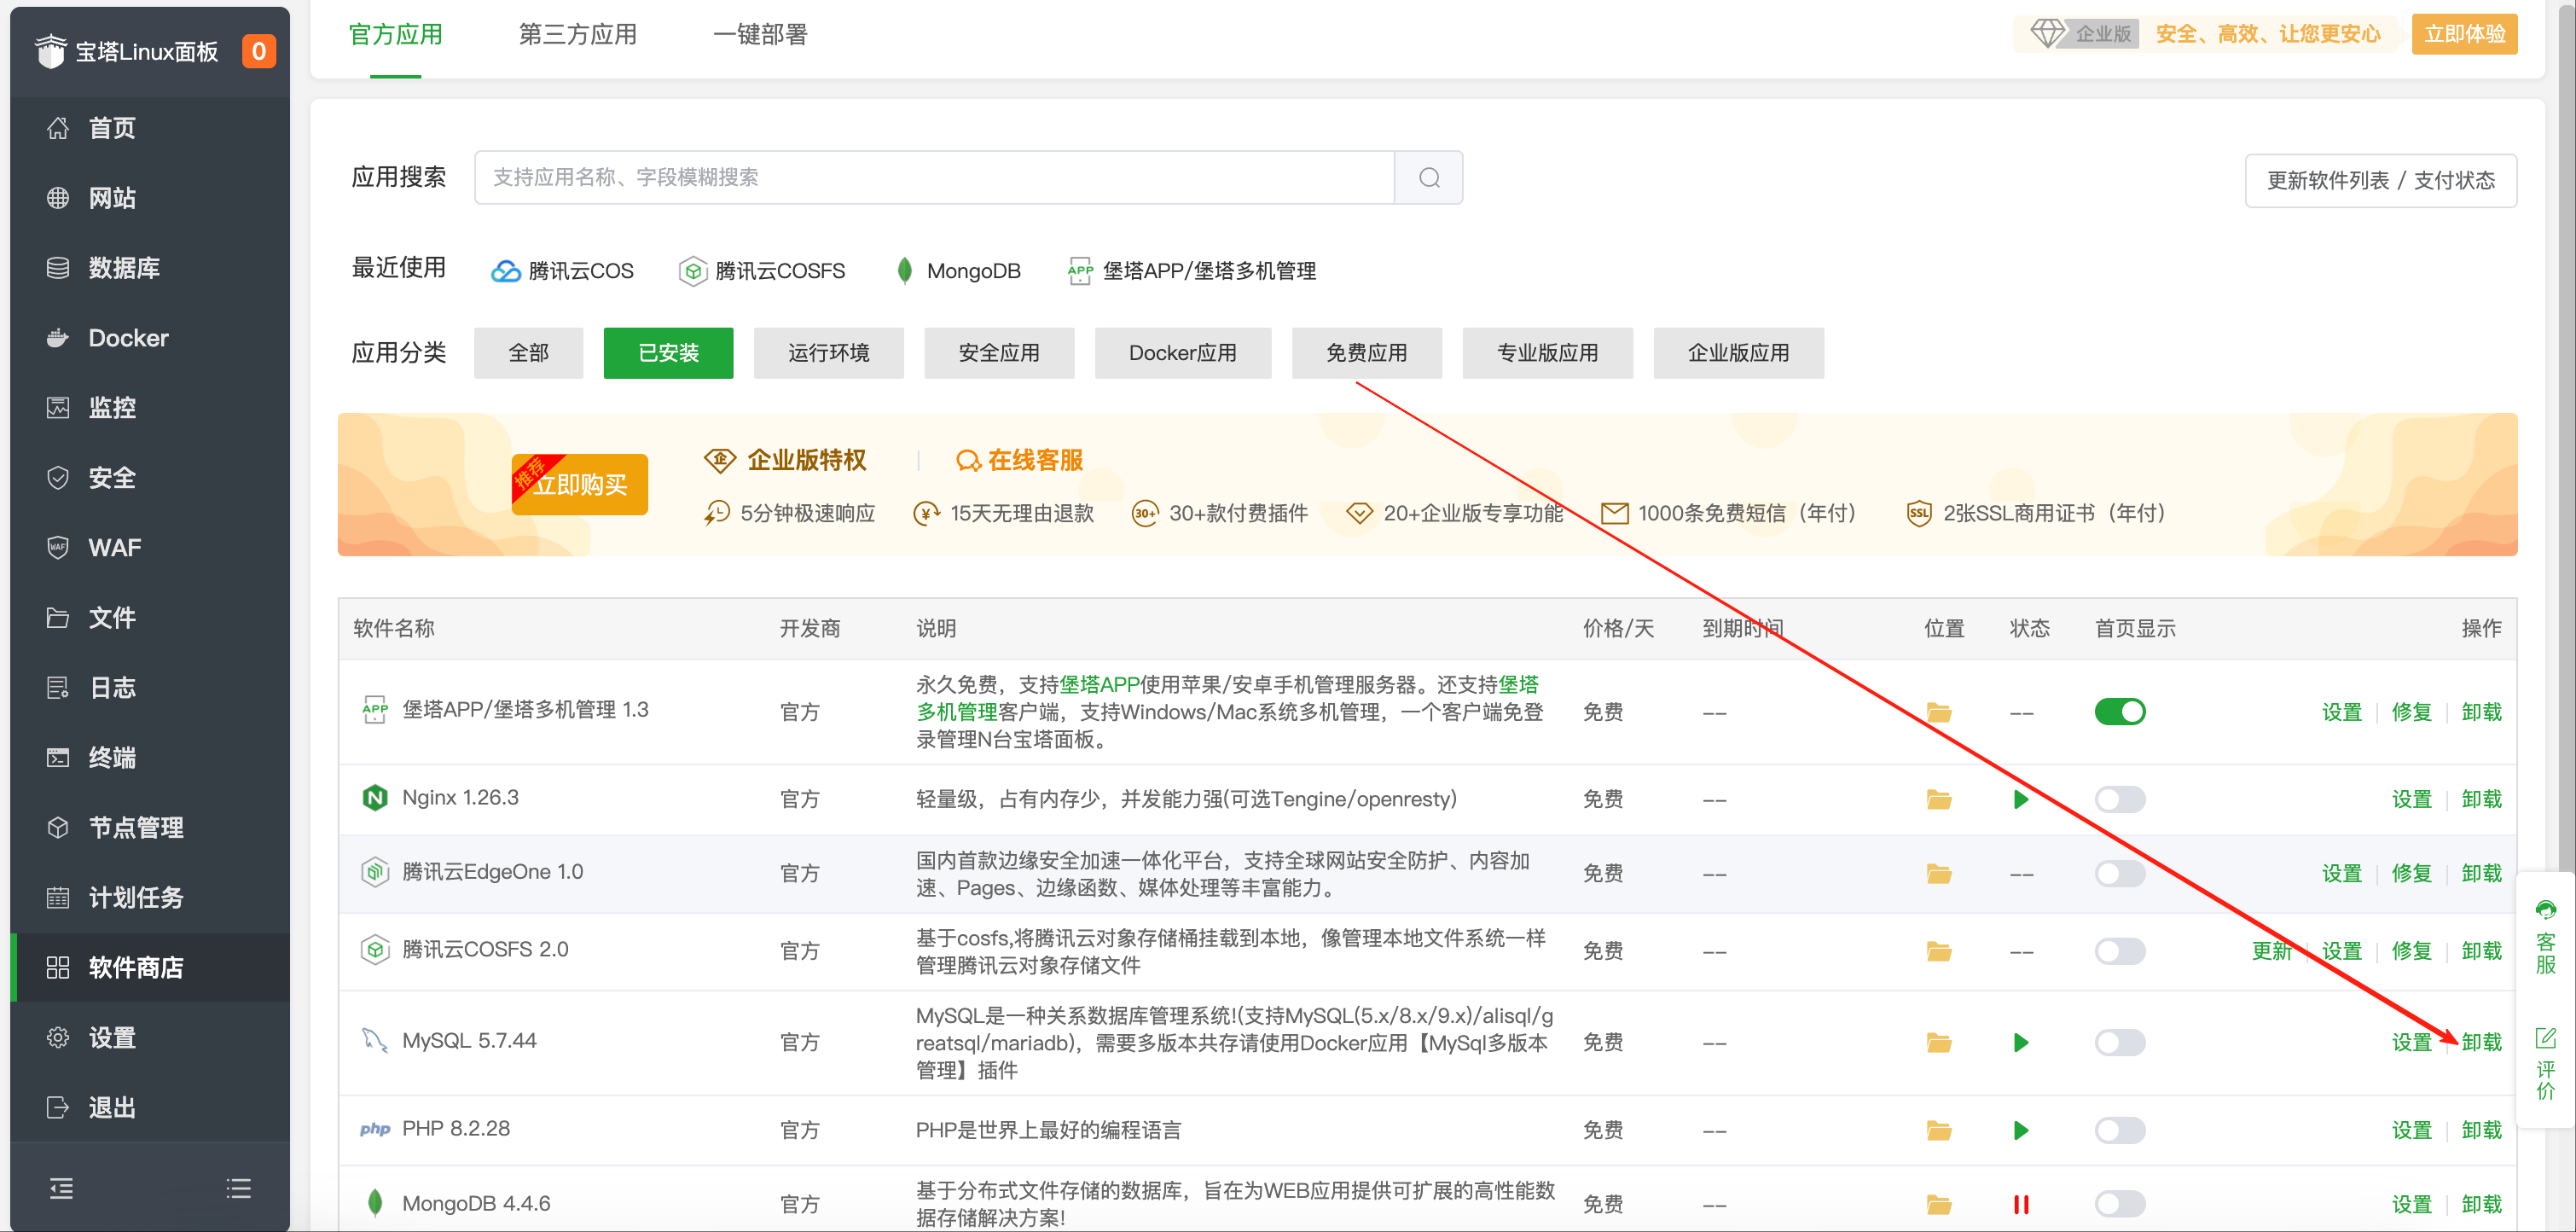This screenshot has width=2576, height=1232.
Task: Click the 立即购买 purchase button
Action: pos(579,484)
